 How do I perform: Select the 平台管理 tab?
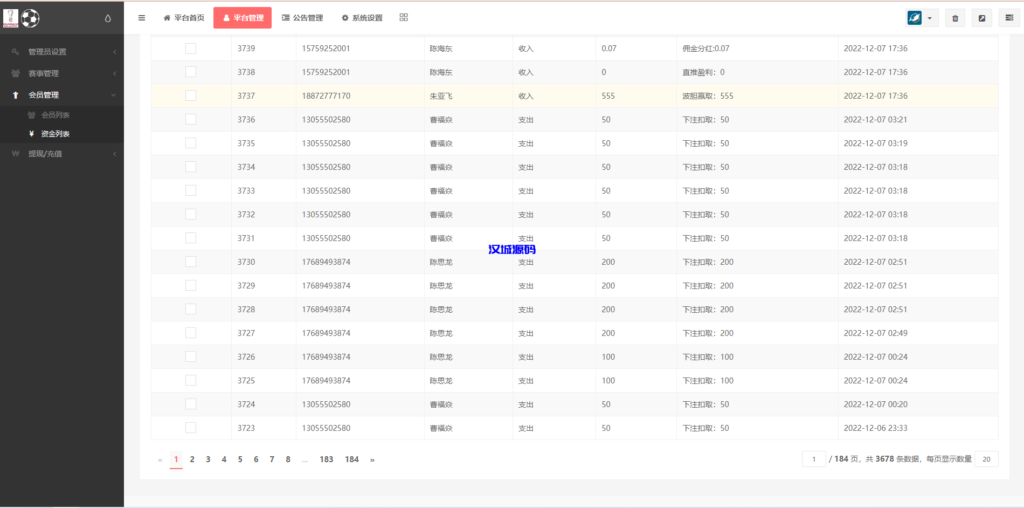click(242, 18)
